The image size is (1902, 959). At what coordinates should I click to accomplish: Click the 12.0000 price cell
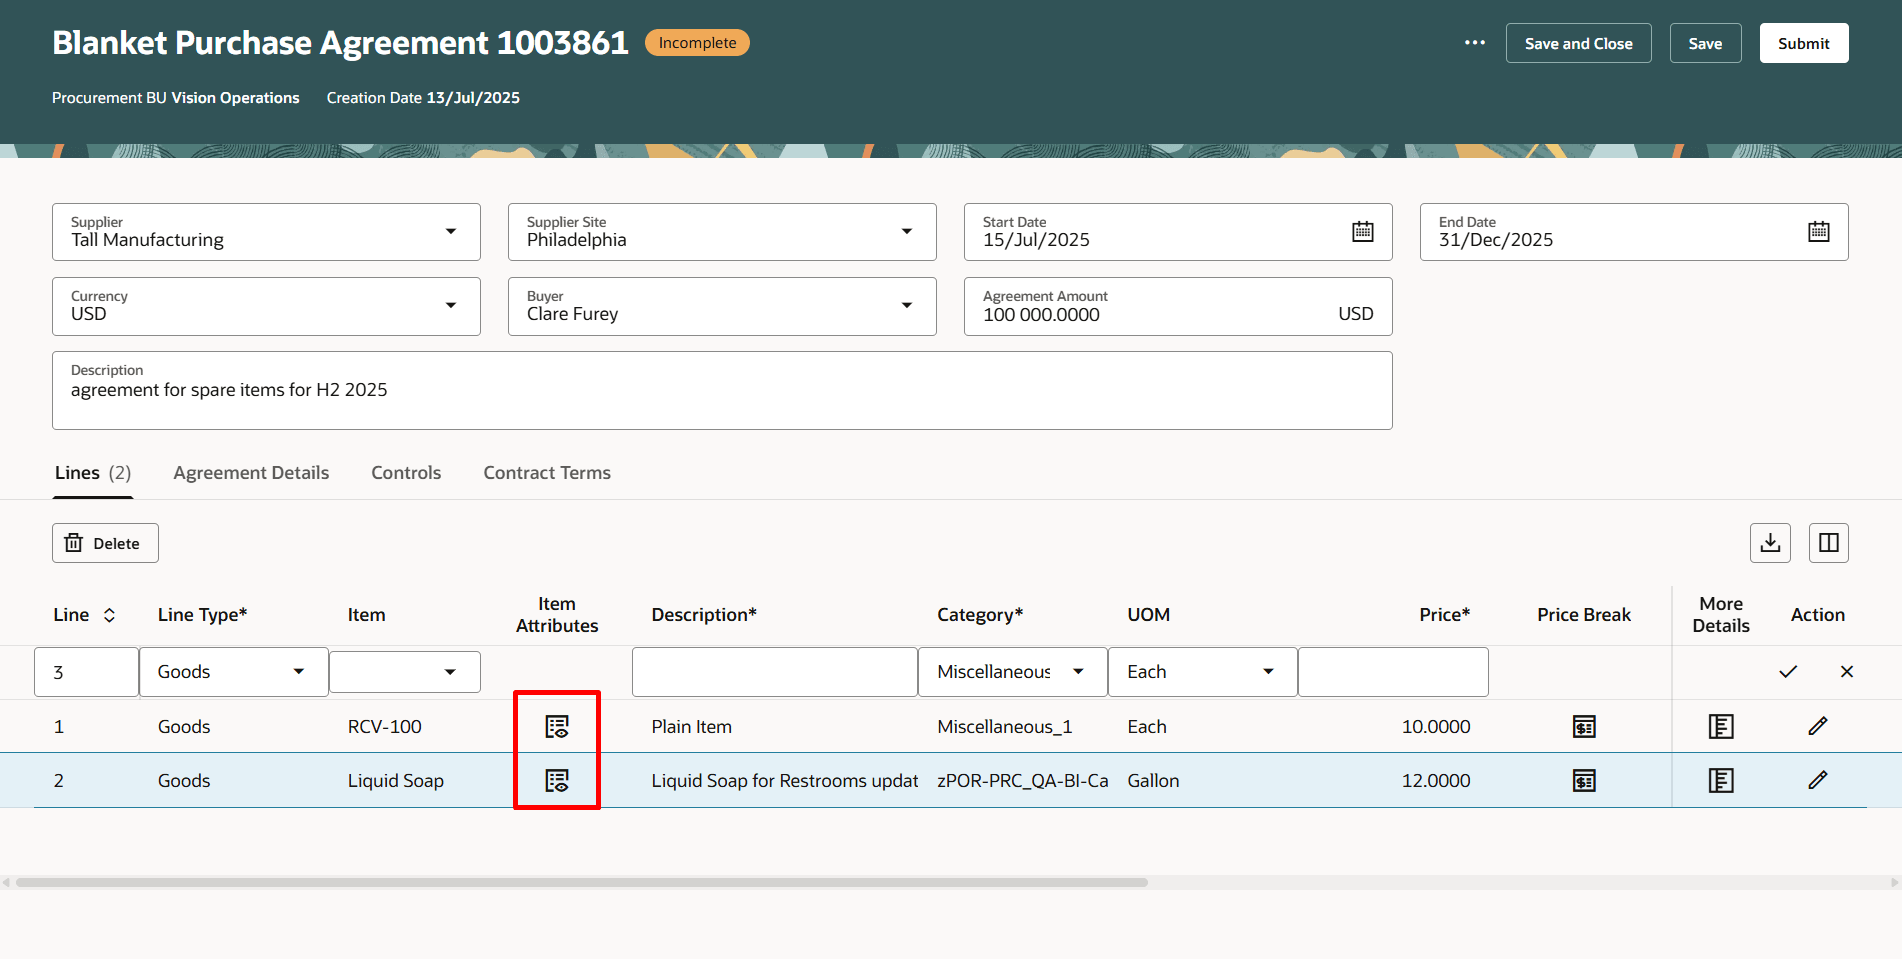click(1436, 781)
